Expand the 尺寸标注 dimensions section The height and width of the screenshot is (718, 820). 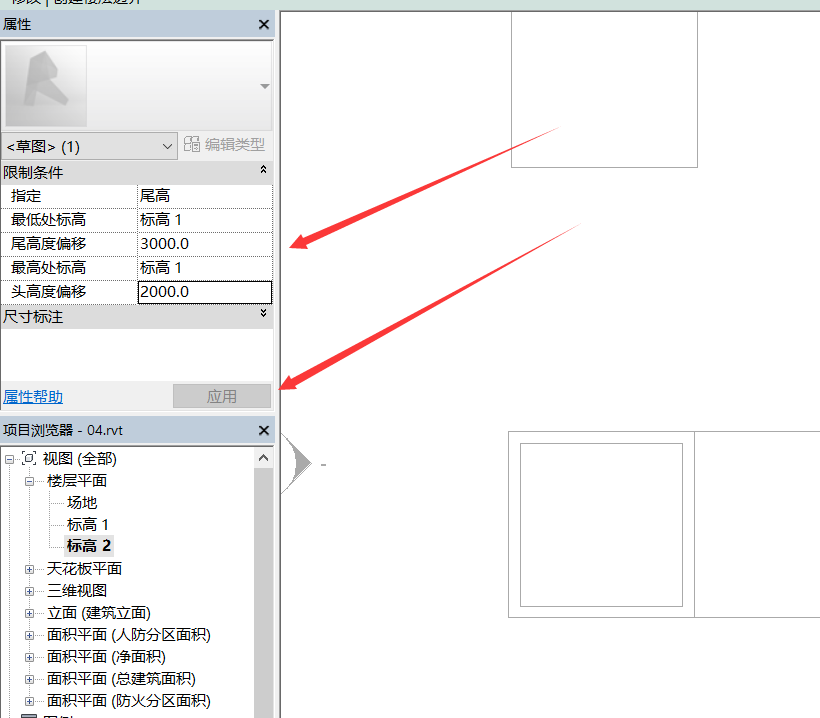coord(263,315)
